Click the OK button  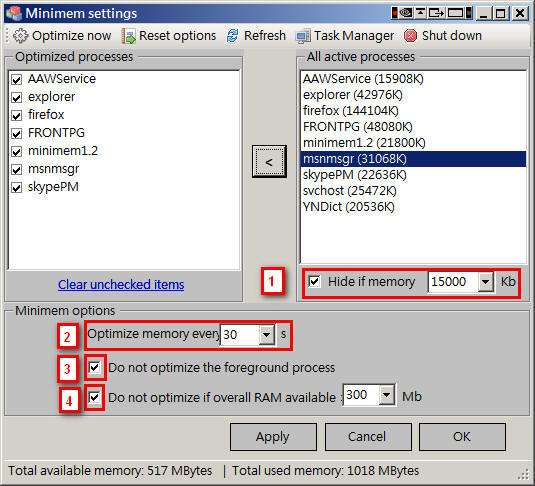coord(462,437)
